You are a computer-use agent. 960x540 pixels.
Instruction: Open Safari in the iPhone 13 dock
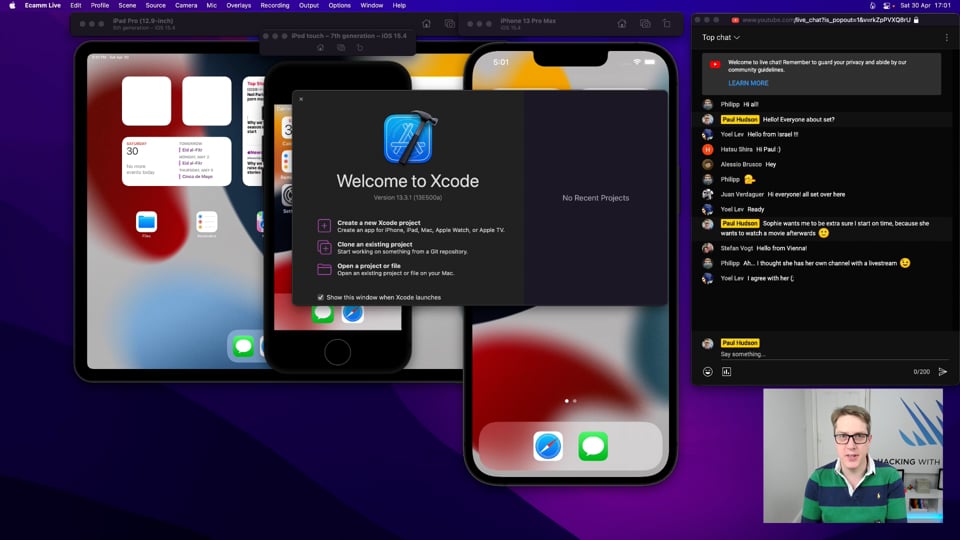coord(547,446)
